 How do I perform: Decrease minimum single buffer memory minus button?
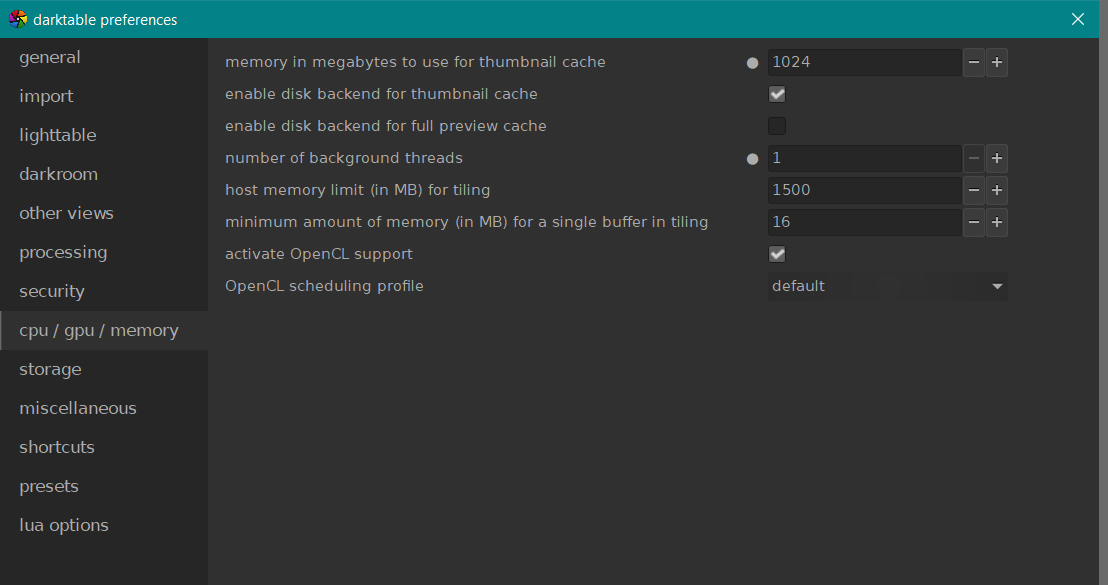pyautogui.click(x=973, y=222)
